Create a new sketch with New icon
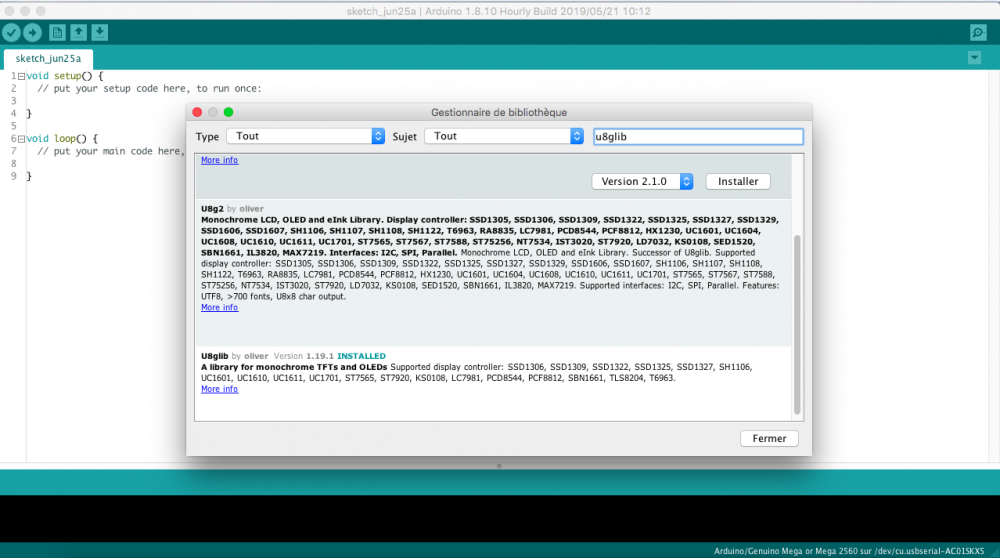The height and width of the screenshot is (558, 1000). click(x=57, y=33)
